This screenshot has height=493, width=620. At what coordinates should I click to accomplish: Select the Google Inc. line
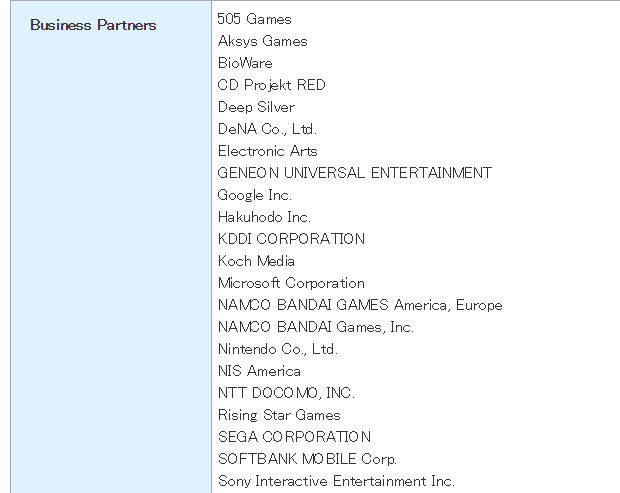tap(255, 195)
